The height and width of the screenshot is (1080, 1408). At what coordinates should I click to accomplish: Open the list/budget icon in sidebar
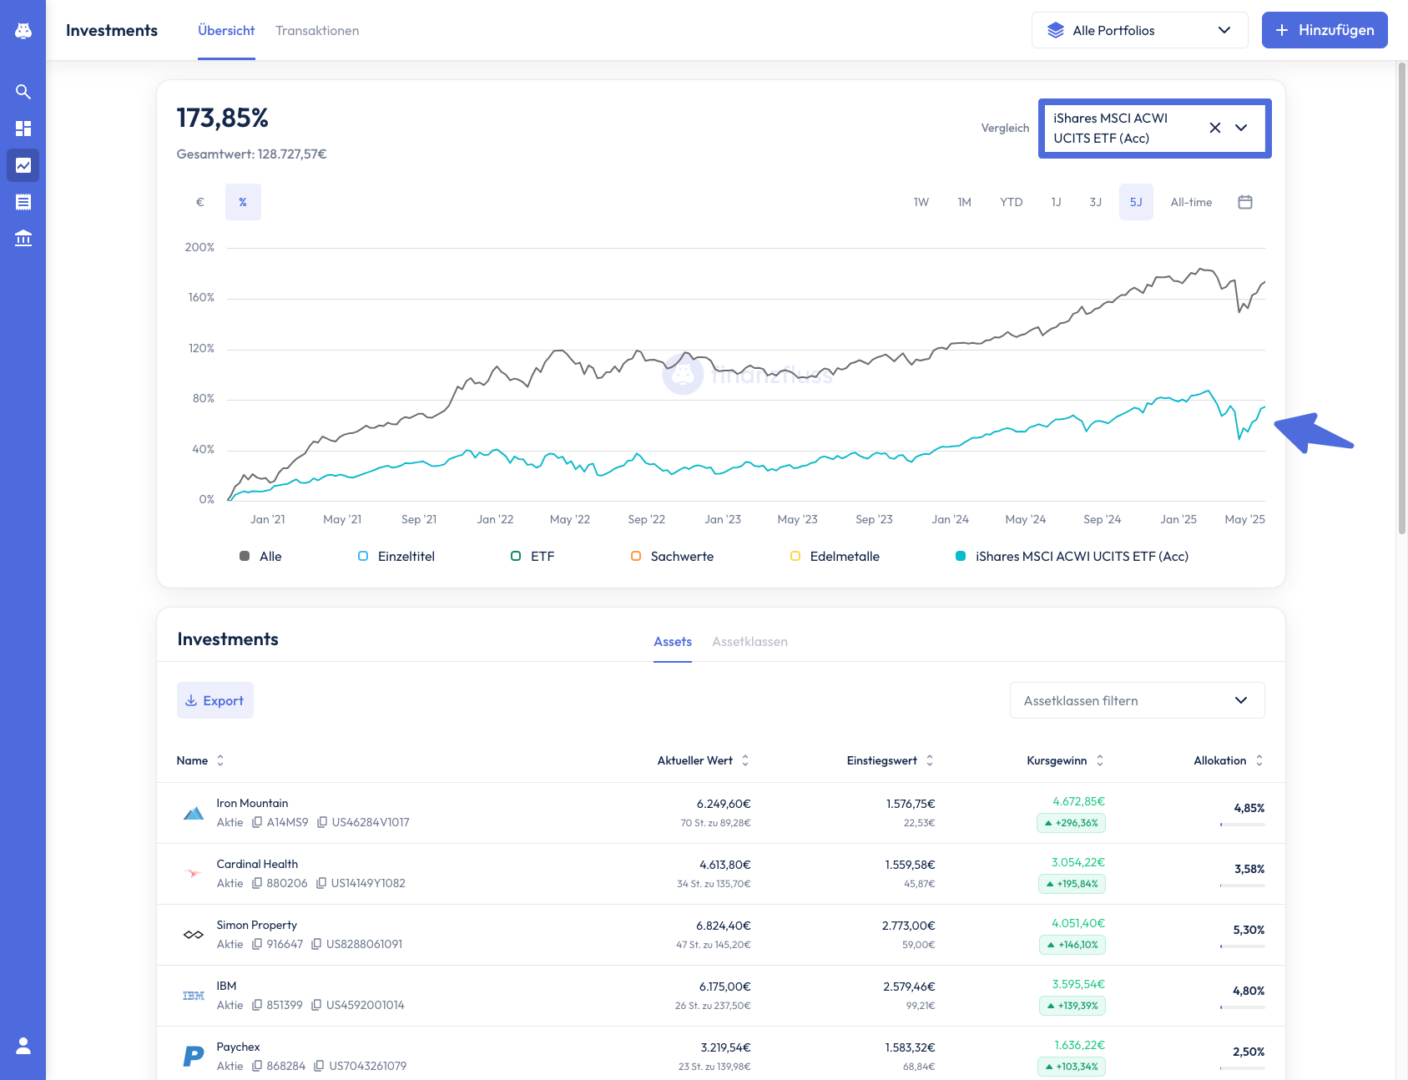tap(23, 202)
